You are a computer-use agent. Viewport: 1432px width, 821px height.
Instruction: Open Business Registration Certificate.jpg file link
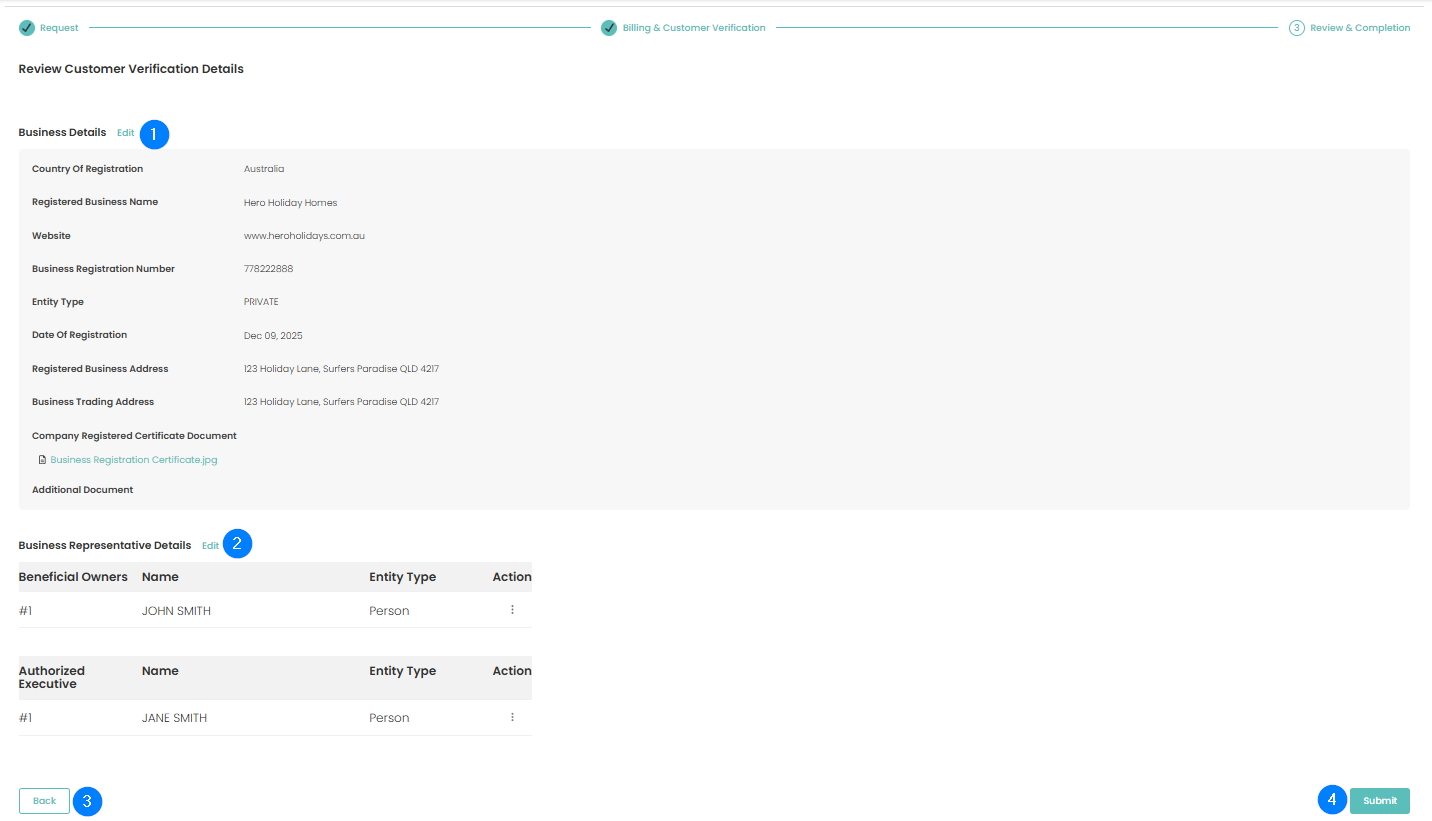click(134, 460)
